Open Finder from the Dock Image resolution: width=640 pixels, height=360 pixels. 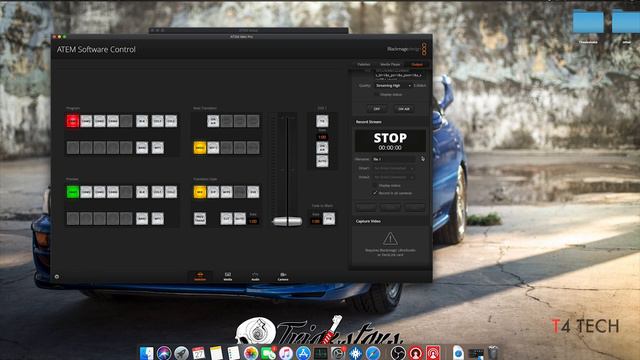[x=147, y=353]
